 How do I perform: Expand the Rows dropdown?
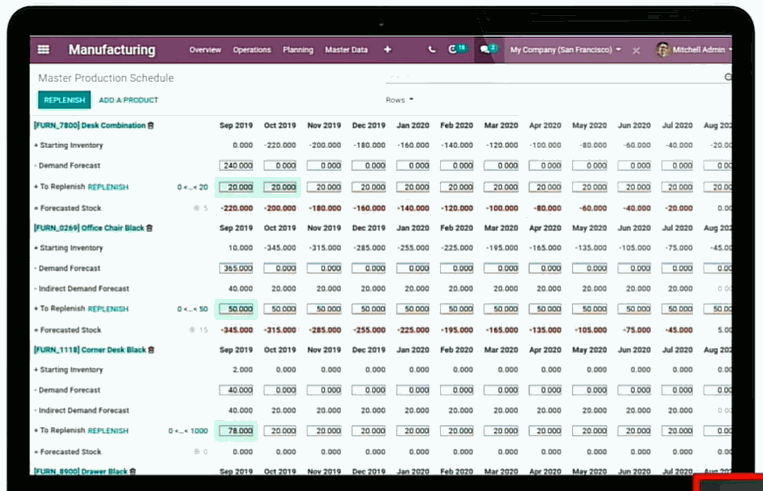coord(399,100)
